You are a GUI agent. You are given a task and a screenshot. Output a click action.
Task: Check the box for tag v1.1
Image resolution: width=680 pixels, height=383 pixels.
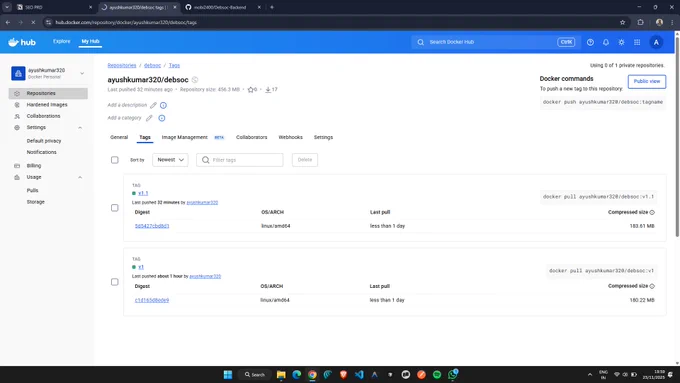[114, 208]
